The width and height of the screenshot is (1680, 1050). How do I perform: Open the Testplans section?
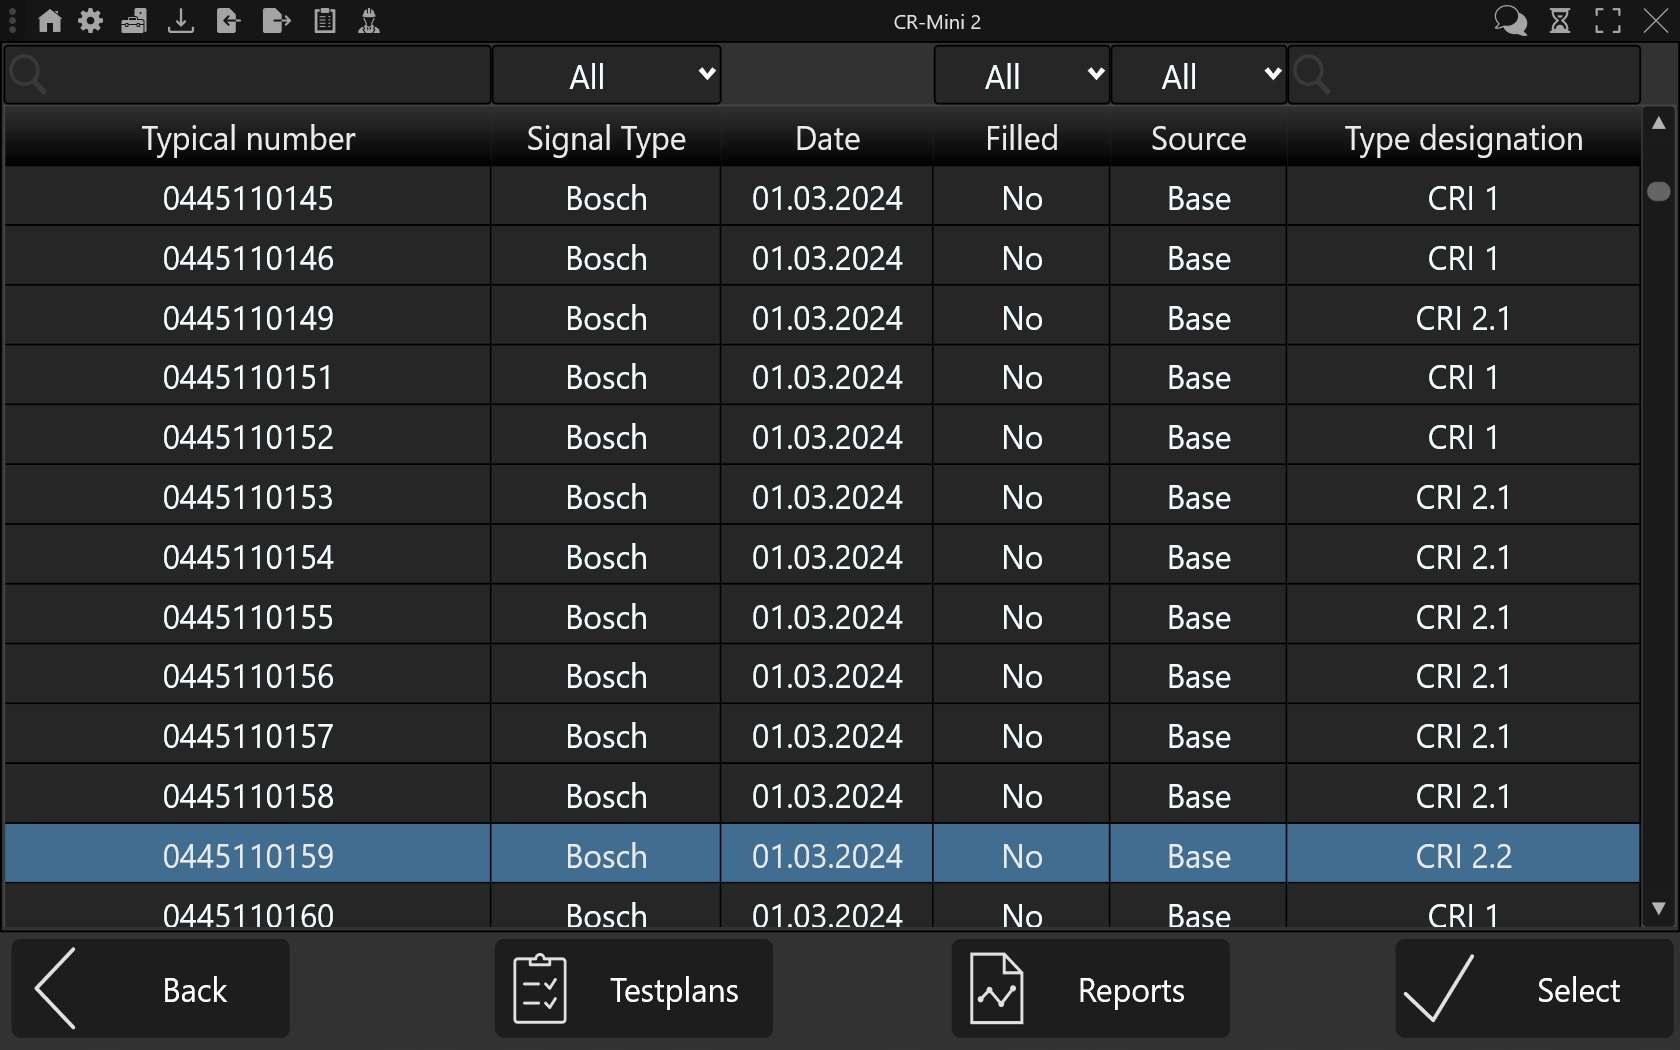634,989
